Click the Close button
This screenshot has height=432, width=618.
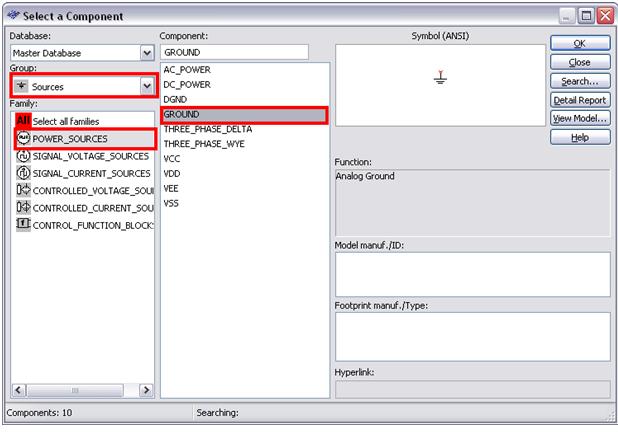tap(580, 62)
